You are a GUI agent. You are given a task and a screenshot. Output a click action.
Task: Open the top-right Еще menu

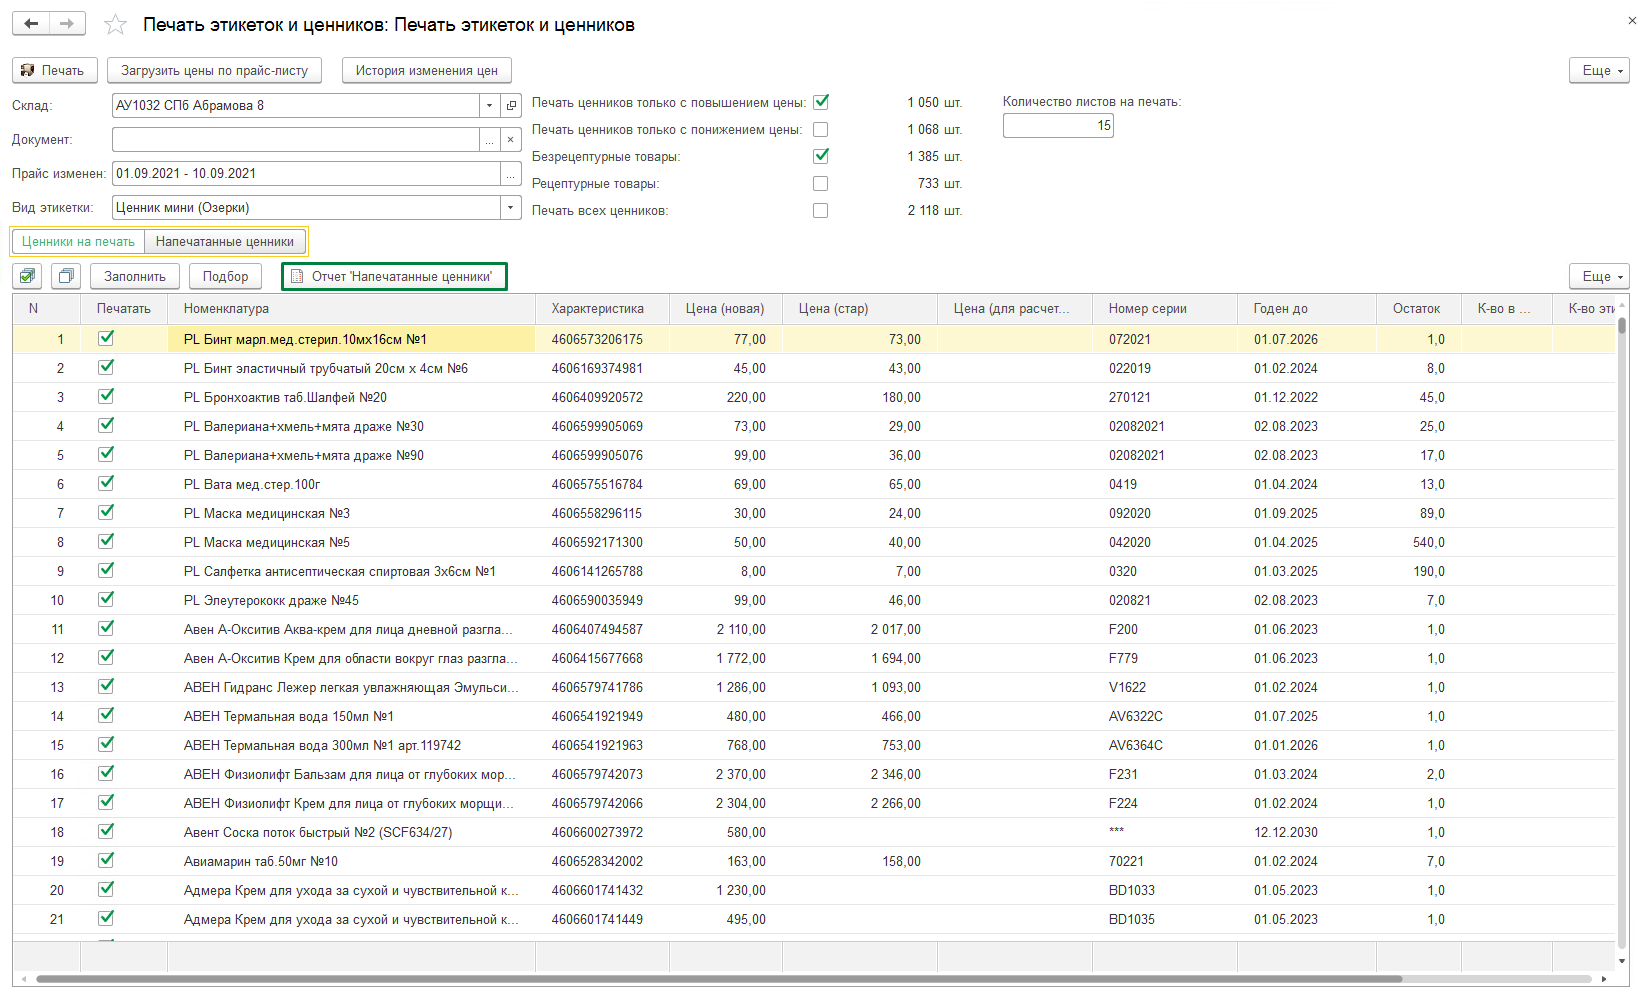tap(1598, 71)
